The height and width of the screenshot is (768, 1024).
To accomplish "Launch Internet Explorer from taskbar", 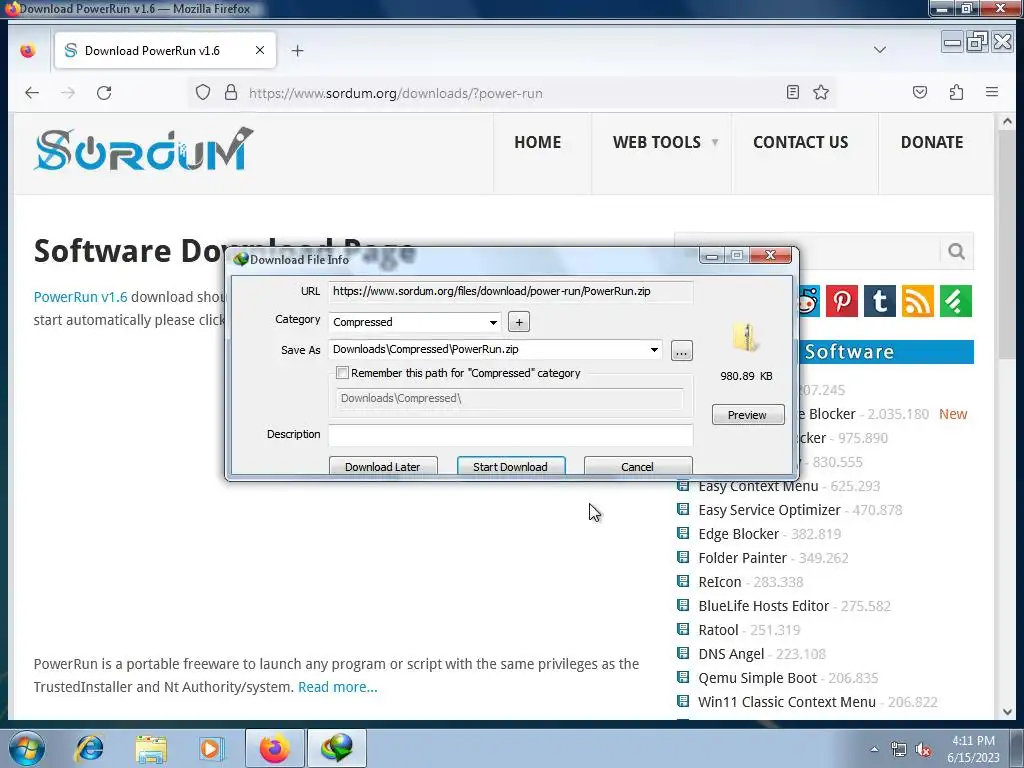I will (89, 748).
